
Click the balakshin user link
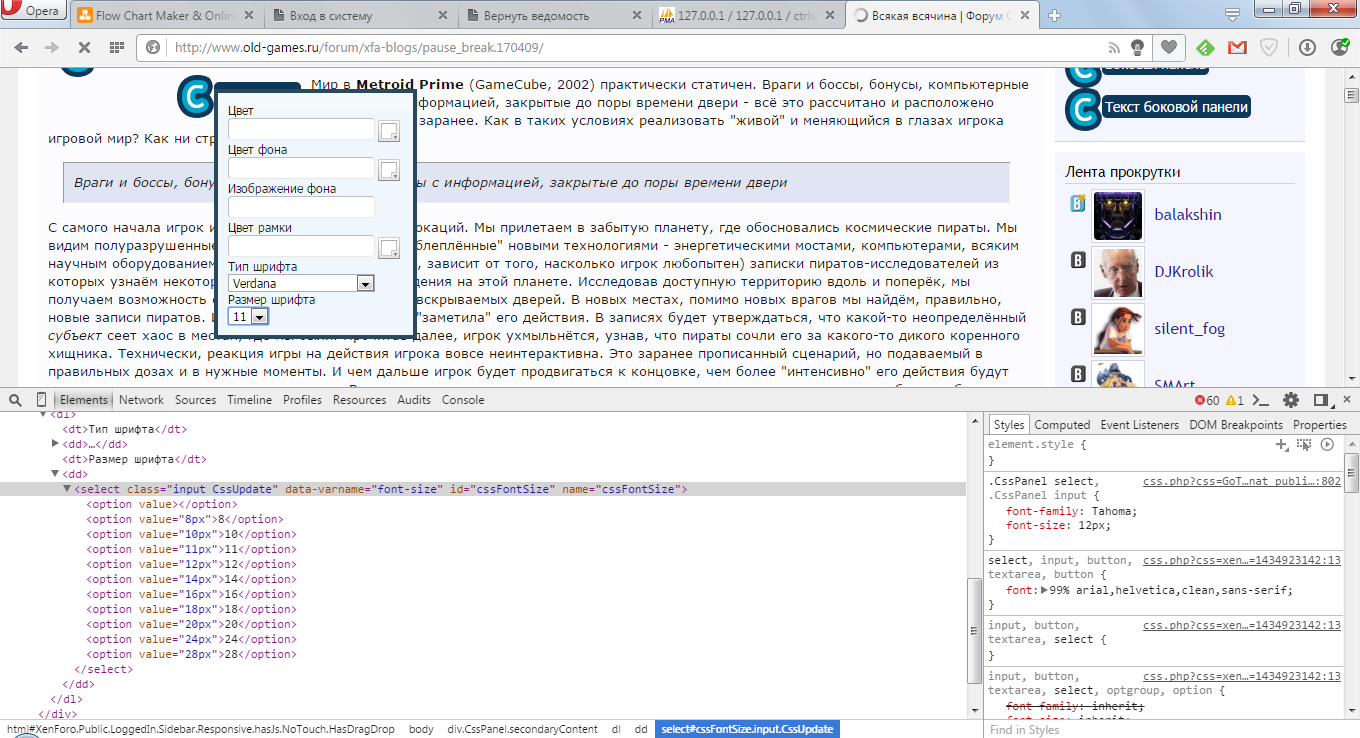point(1187,214)
